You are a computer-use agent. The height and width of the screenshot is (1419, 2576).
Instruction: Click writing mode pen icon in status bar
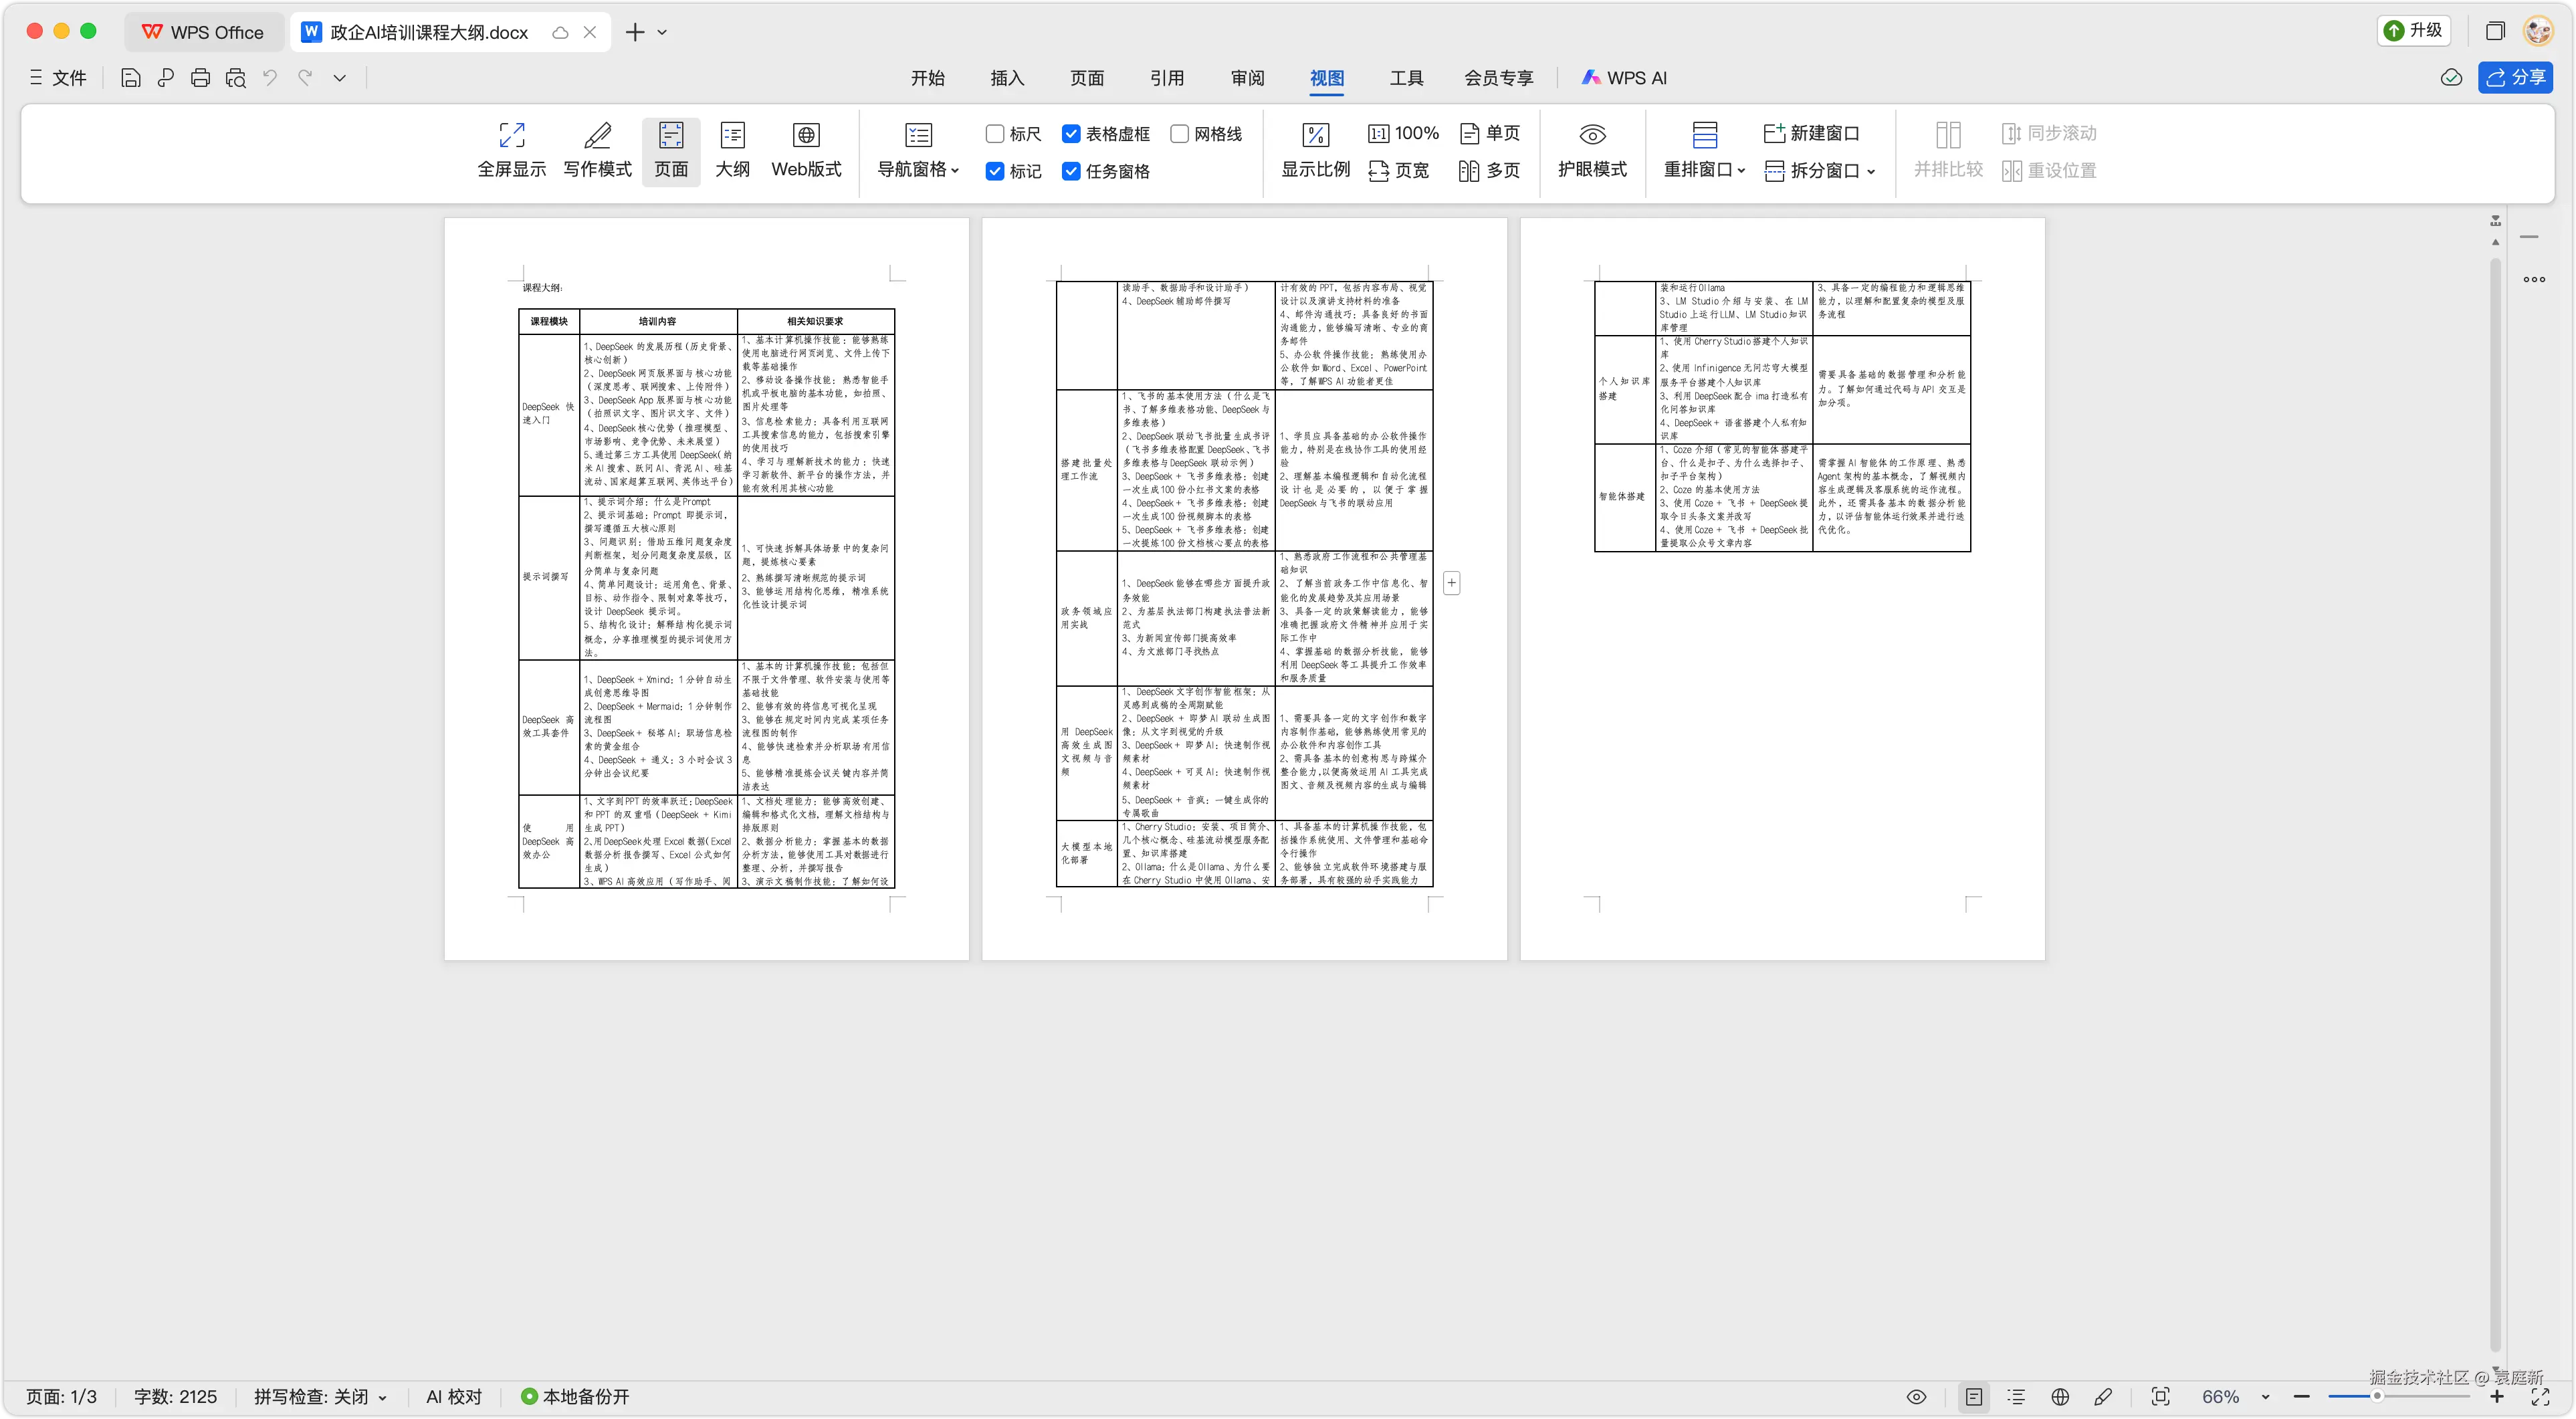(x=2103, y=1396)
